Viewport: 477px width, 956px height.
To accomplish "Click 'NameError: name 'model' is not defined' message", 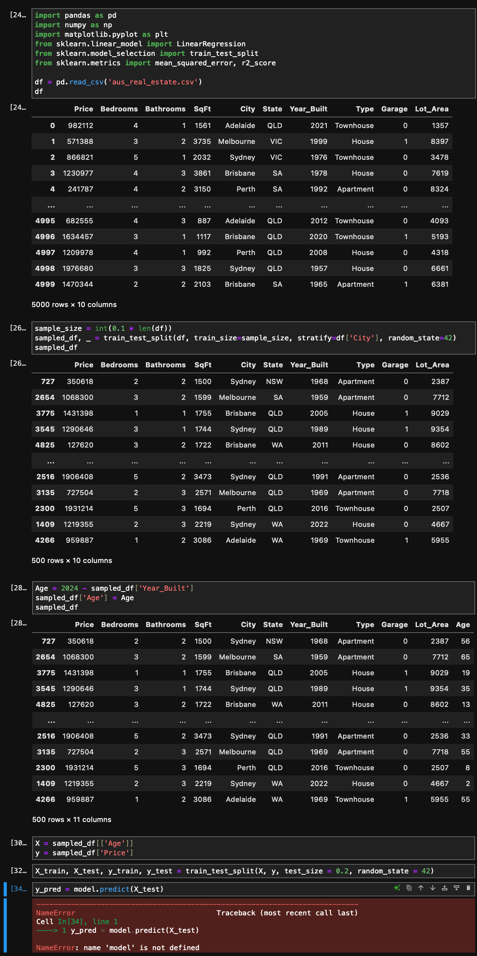I will click(x=117, y=947).
